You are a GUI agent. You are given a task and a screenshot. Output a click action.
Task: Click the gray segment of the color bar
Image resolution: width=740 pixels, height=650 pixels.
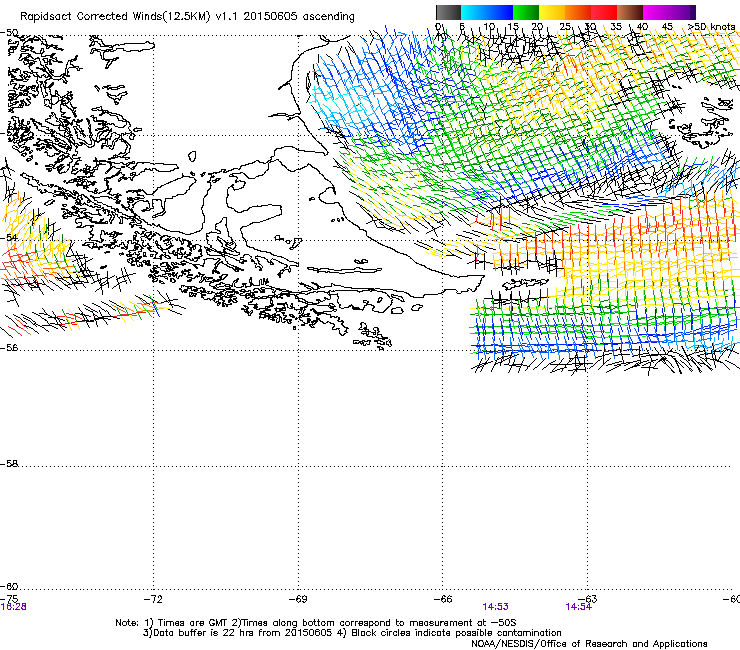[448, 12]
